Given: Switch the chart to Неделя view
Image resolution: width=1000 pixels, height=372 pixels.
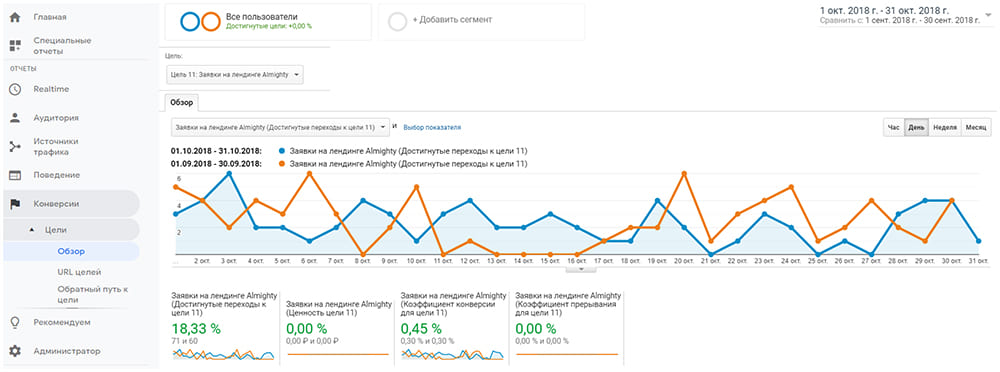Looking at the screenshot, I should coord(945,128).
